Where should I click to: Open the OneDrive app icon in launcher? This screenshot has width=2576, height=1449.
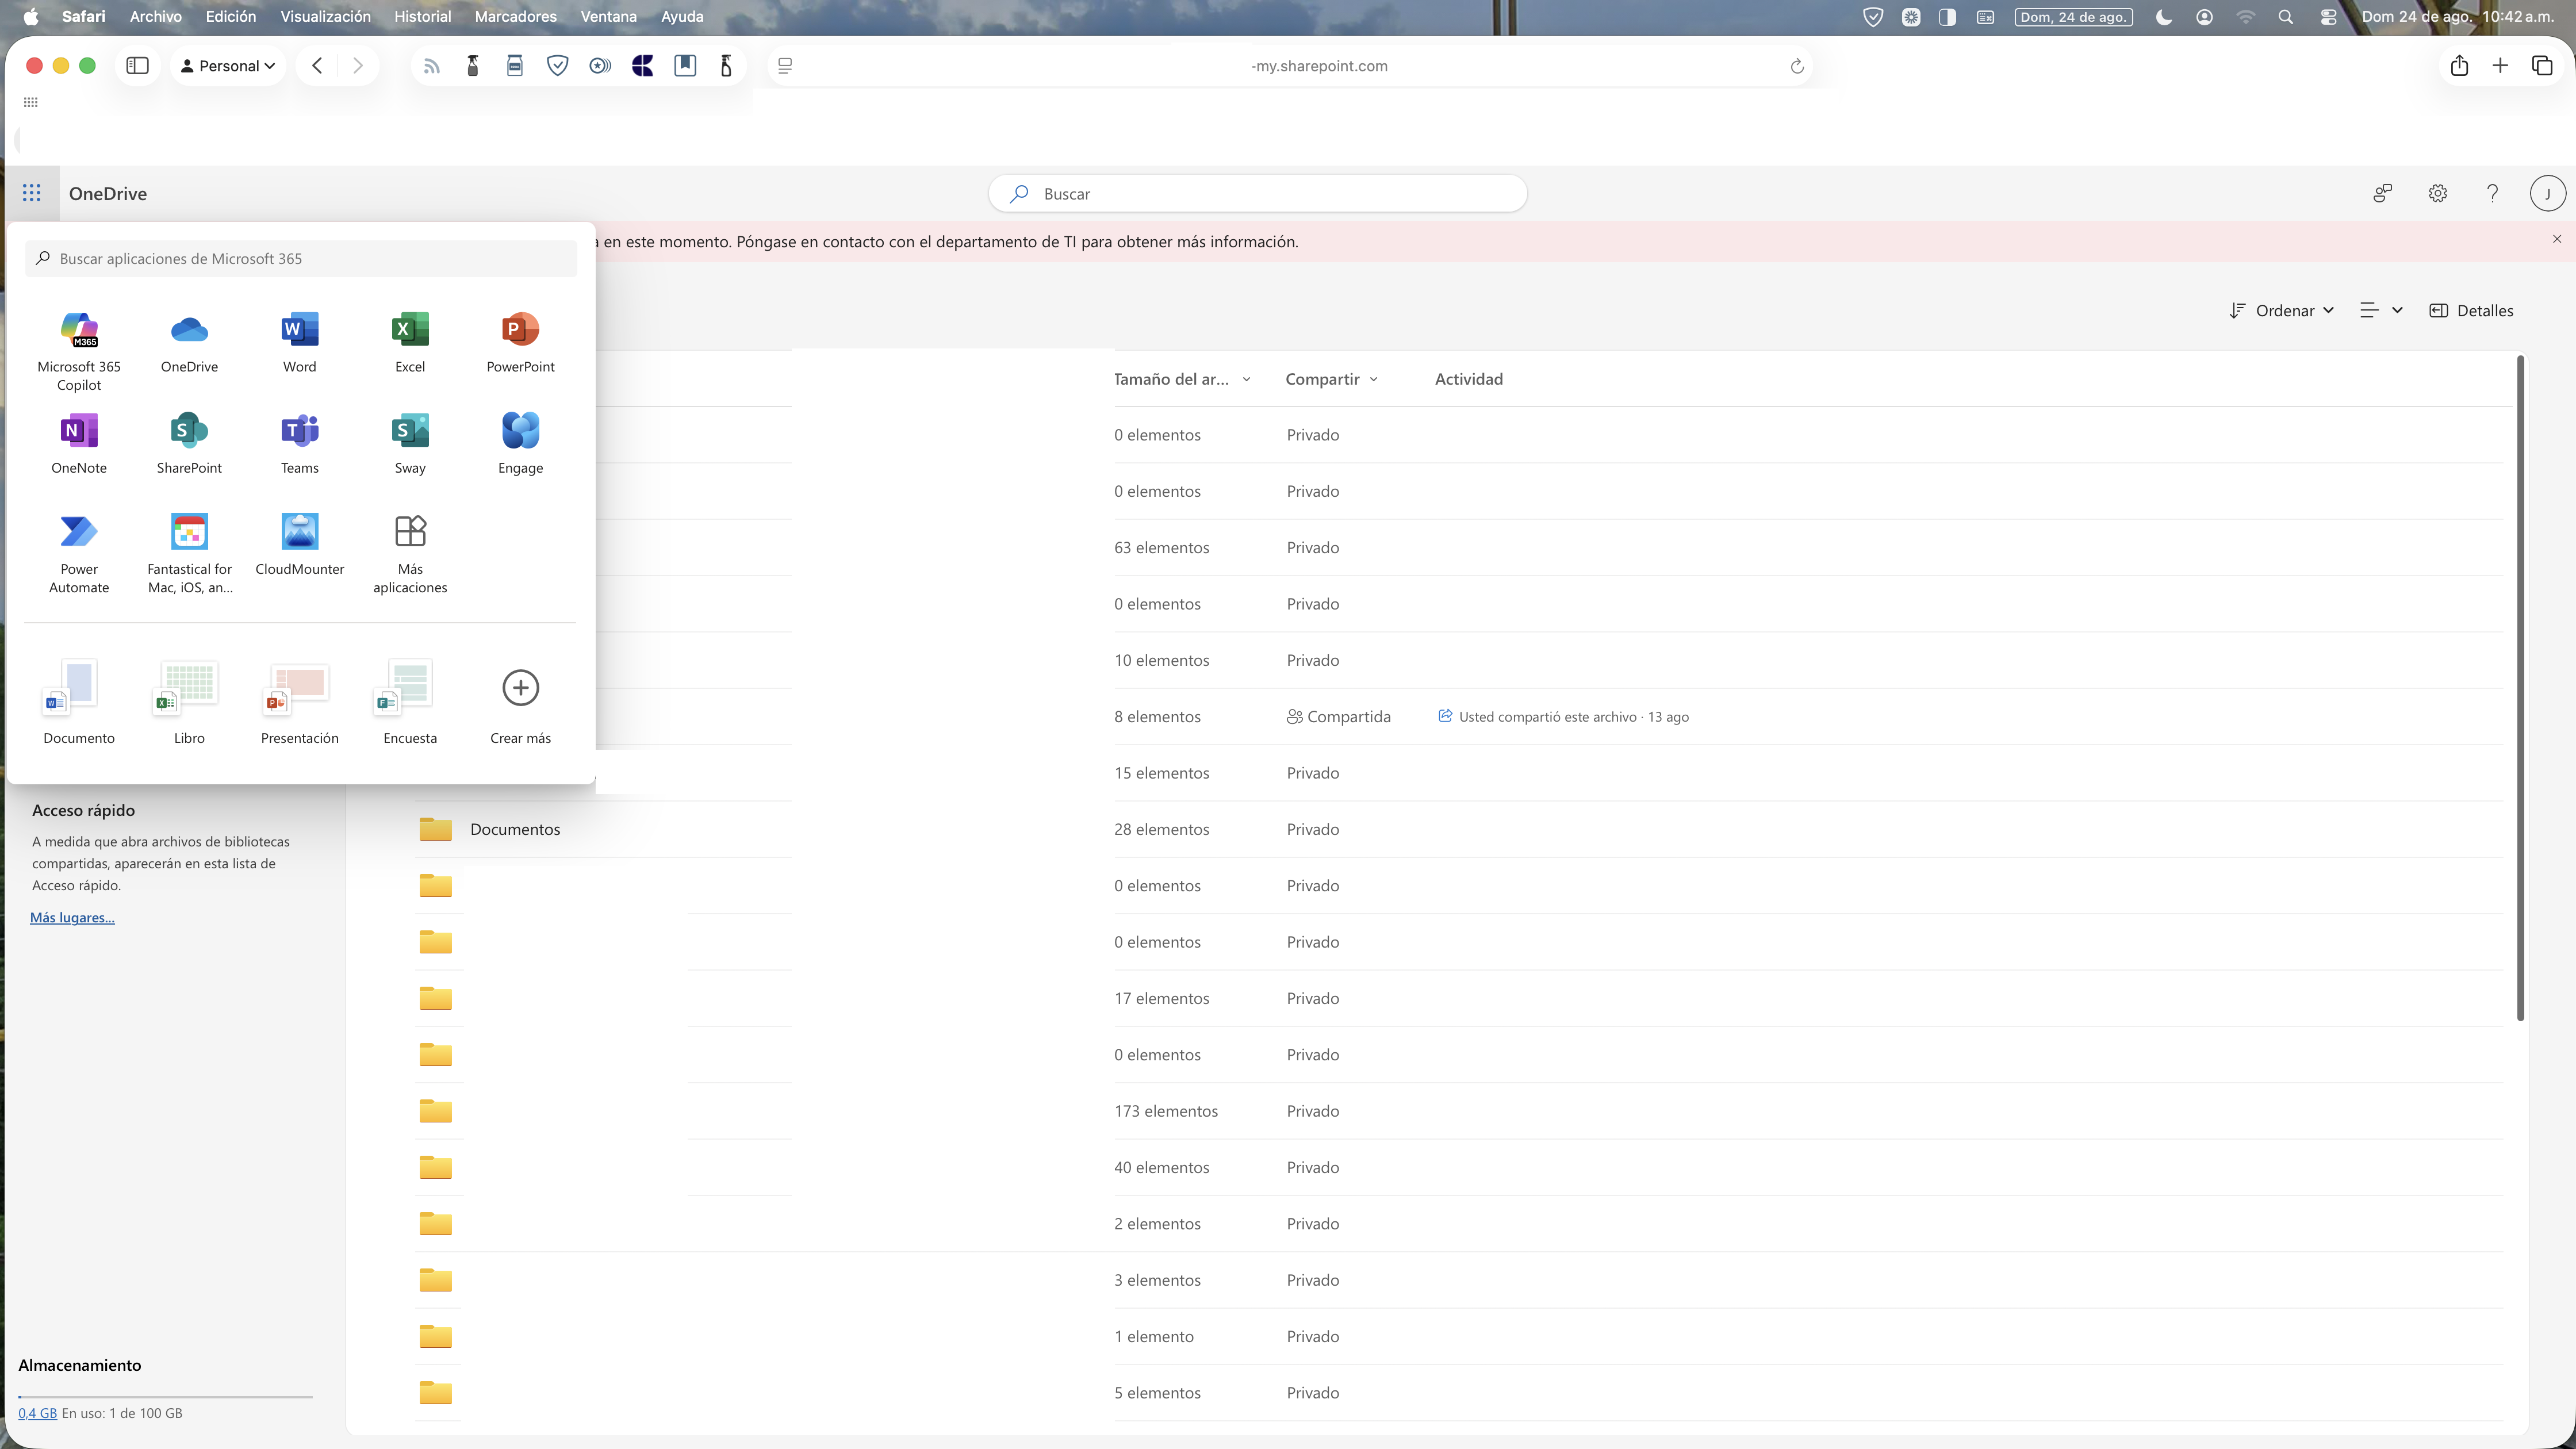189,342
